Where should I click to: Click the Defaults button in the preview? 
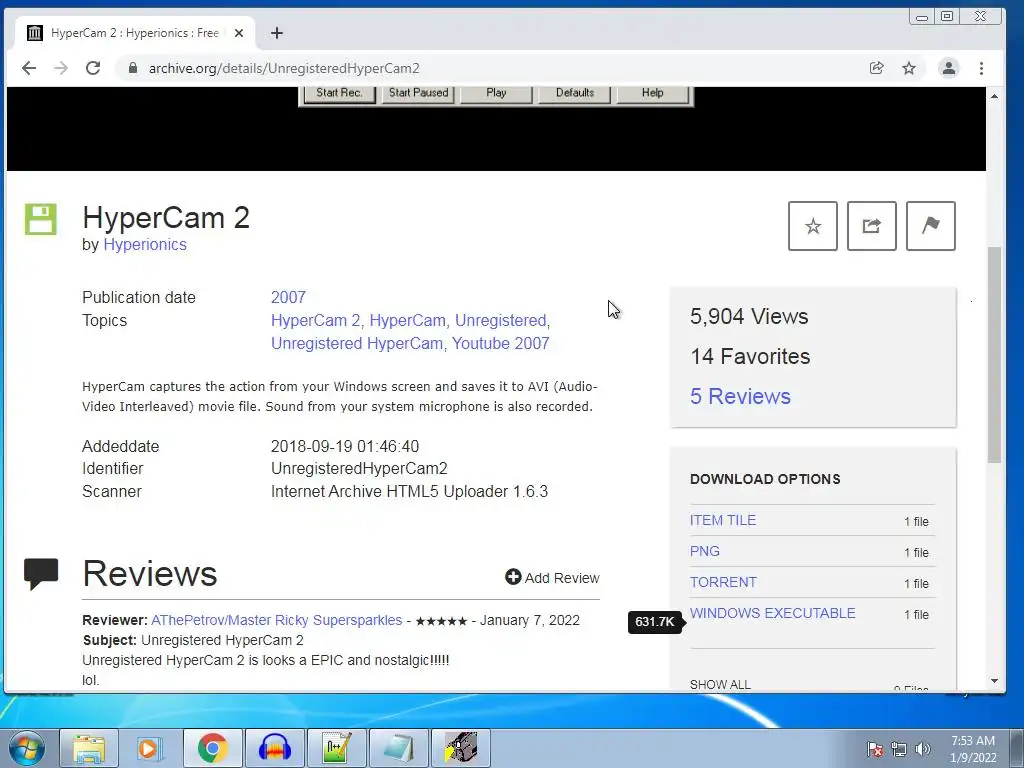(575, 93)
